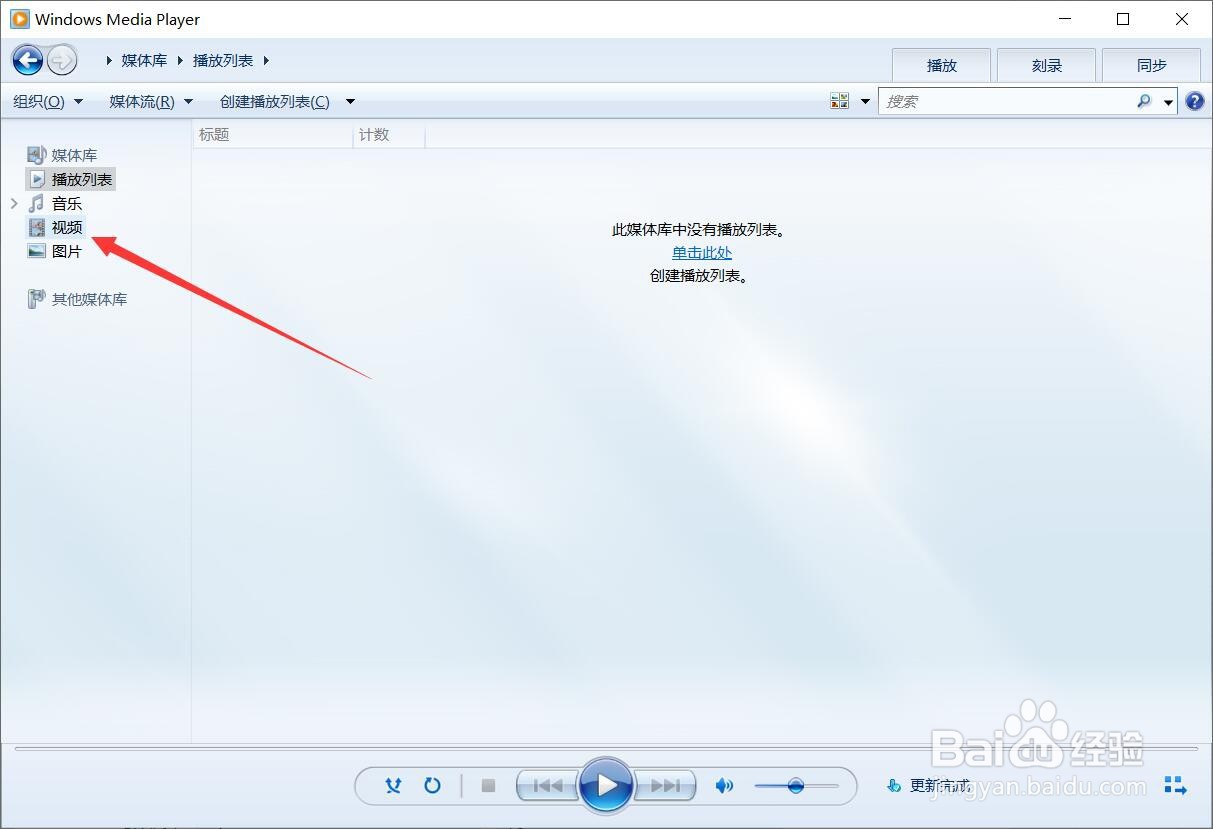Click the grayed Forward navigation arrow

[x=62, y=60]
